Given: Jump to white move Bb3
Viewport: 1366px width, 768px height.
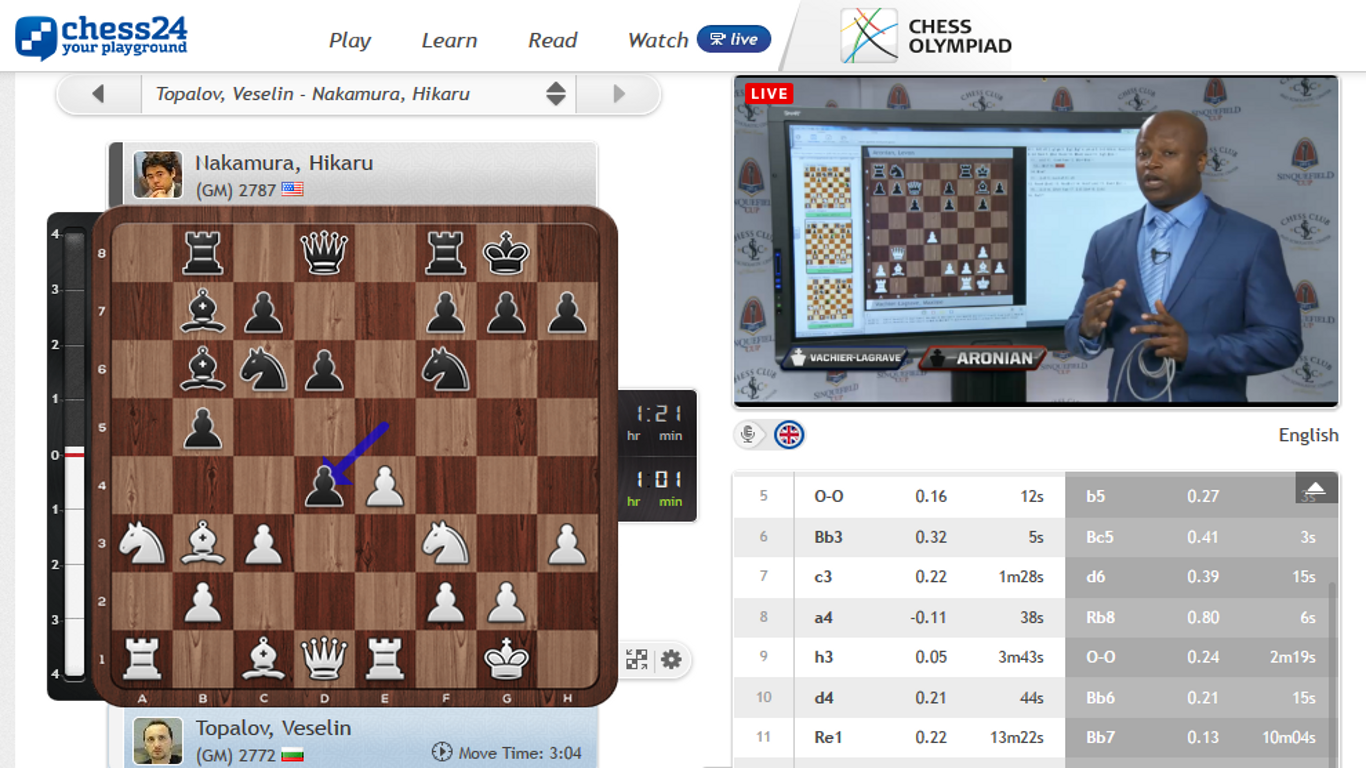Looking at the screenshot, I should (829, 537).
